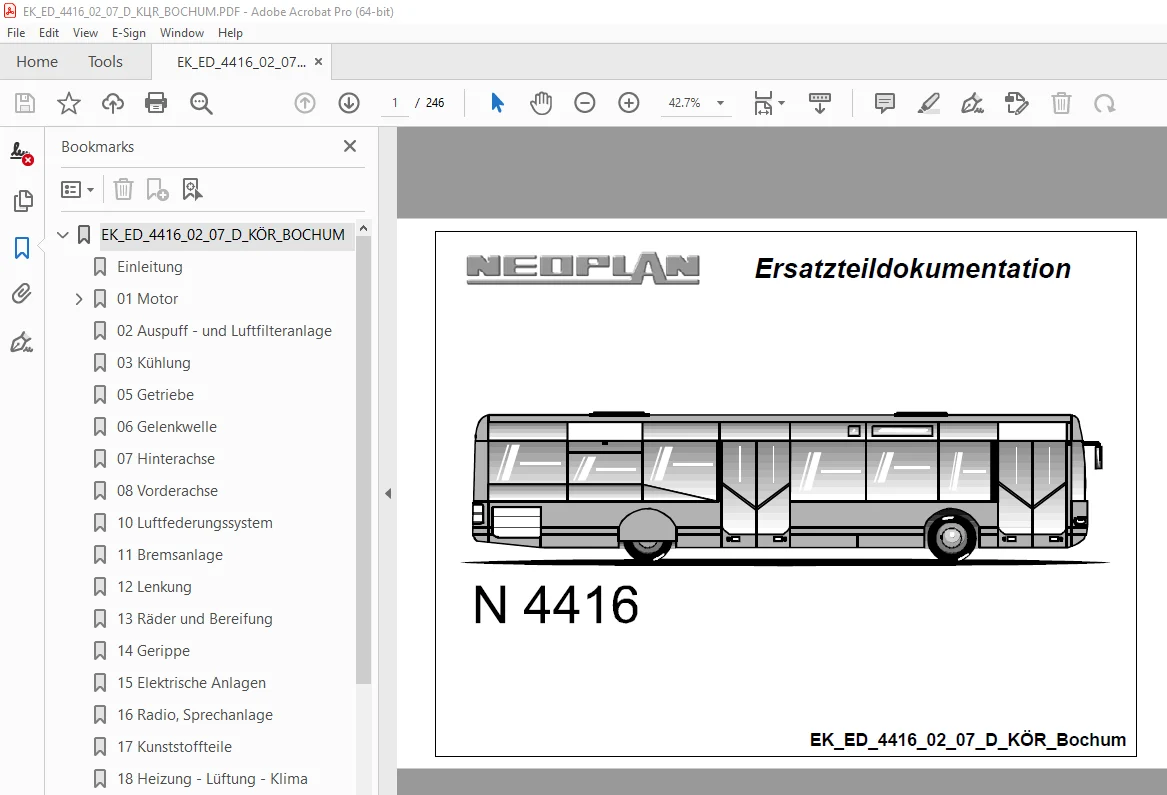Enable scrolling page display mode
The height and width of the screenshot is (795, 1167).
819,103
